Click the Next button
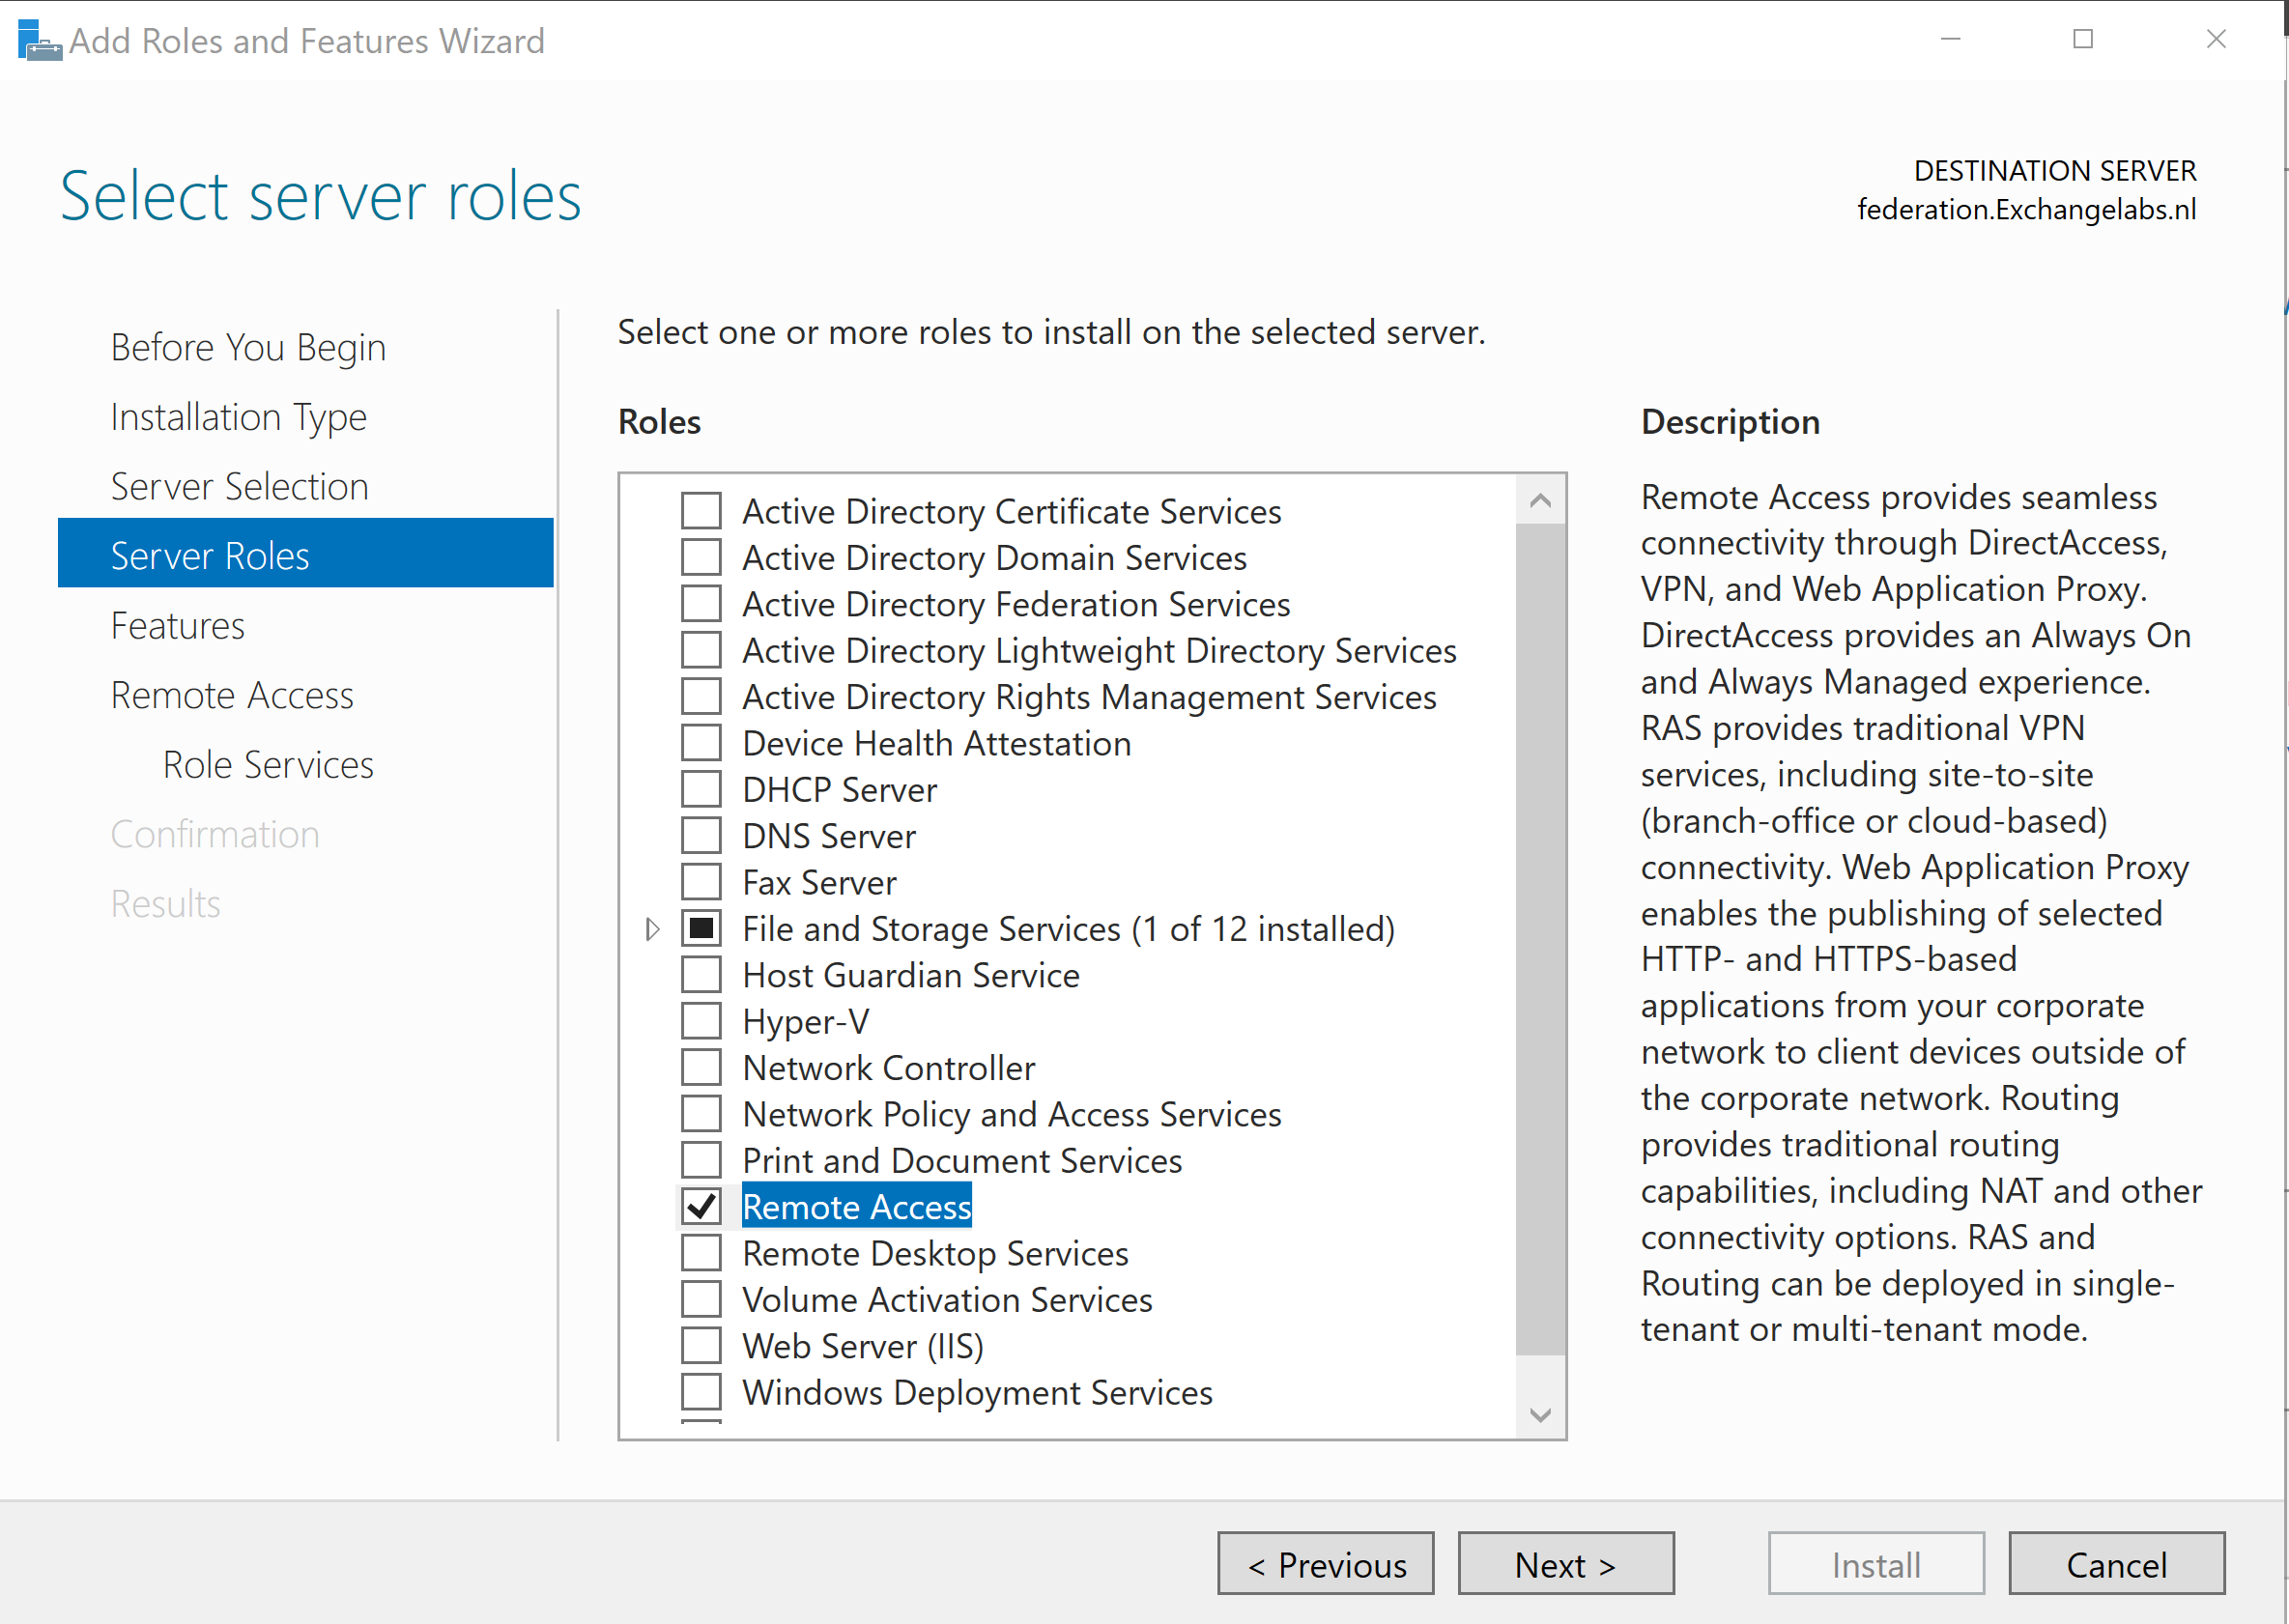Viewport: 2289px width, 1624px height. (x=1565, y=1564)
